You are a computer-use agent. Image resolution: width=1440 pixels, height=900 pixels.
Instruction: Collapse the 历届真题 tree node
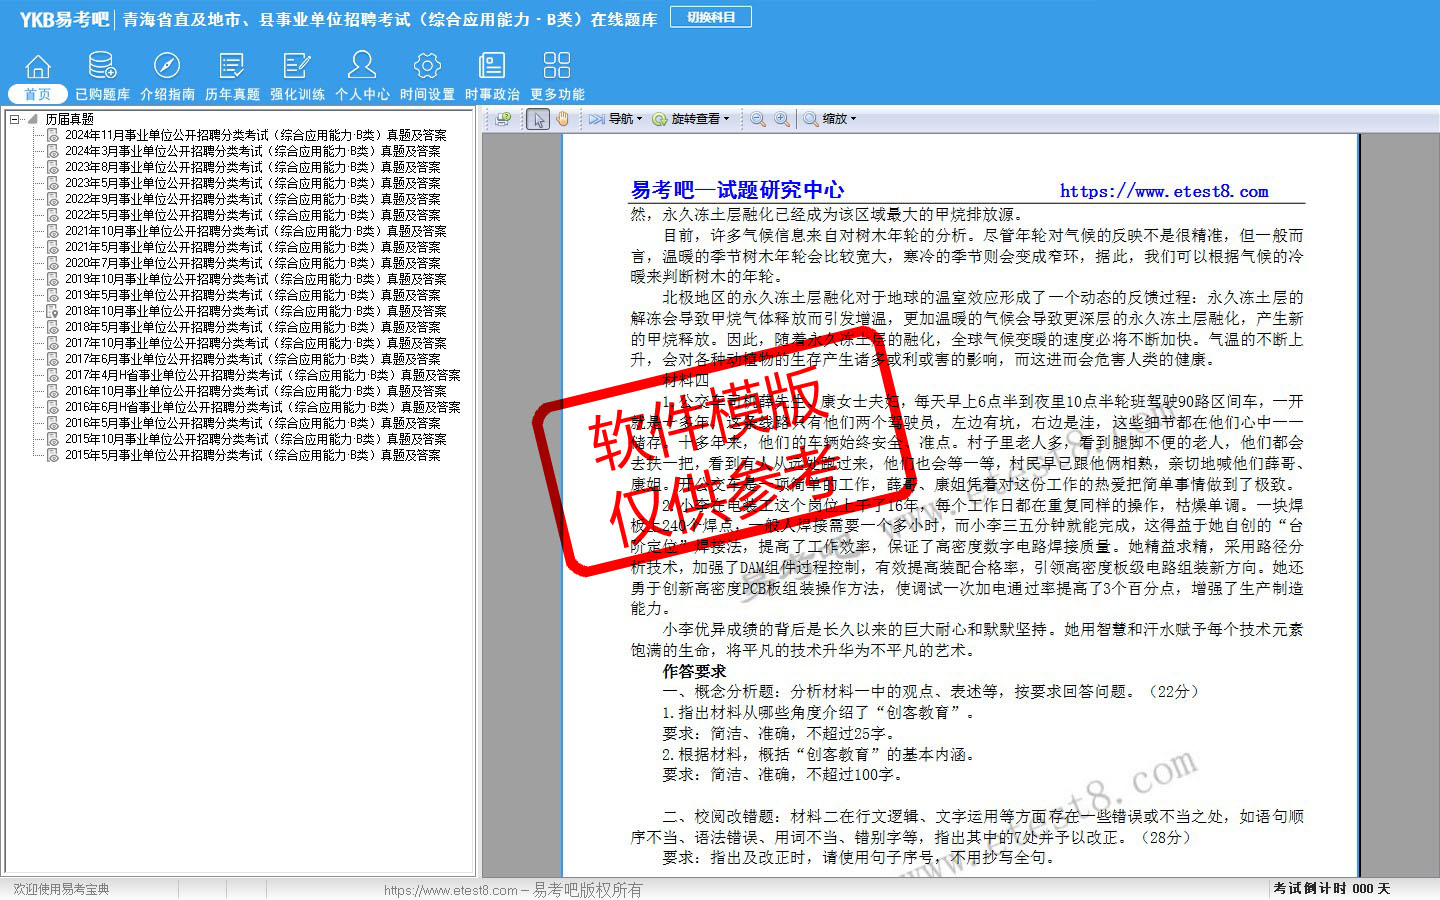(x=15, y=119)
